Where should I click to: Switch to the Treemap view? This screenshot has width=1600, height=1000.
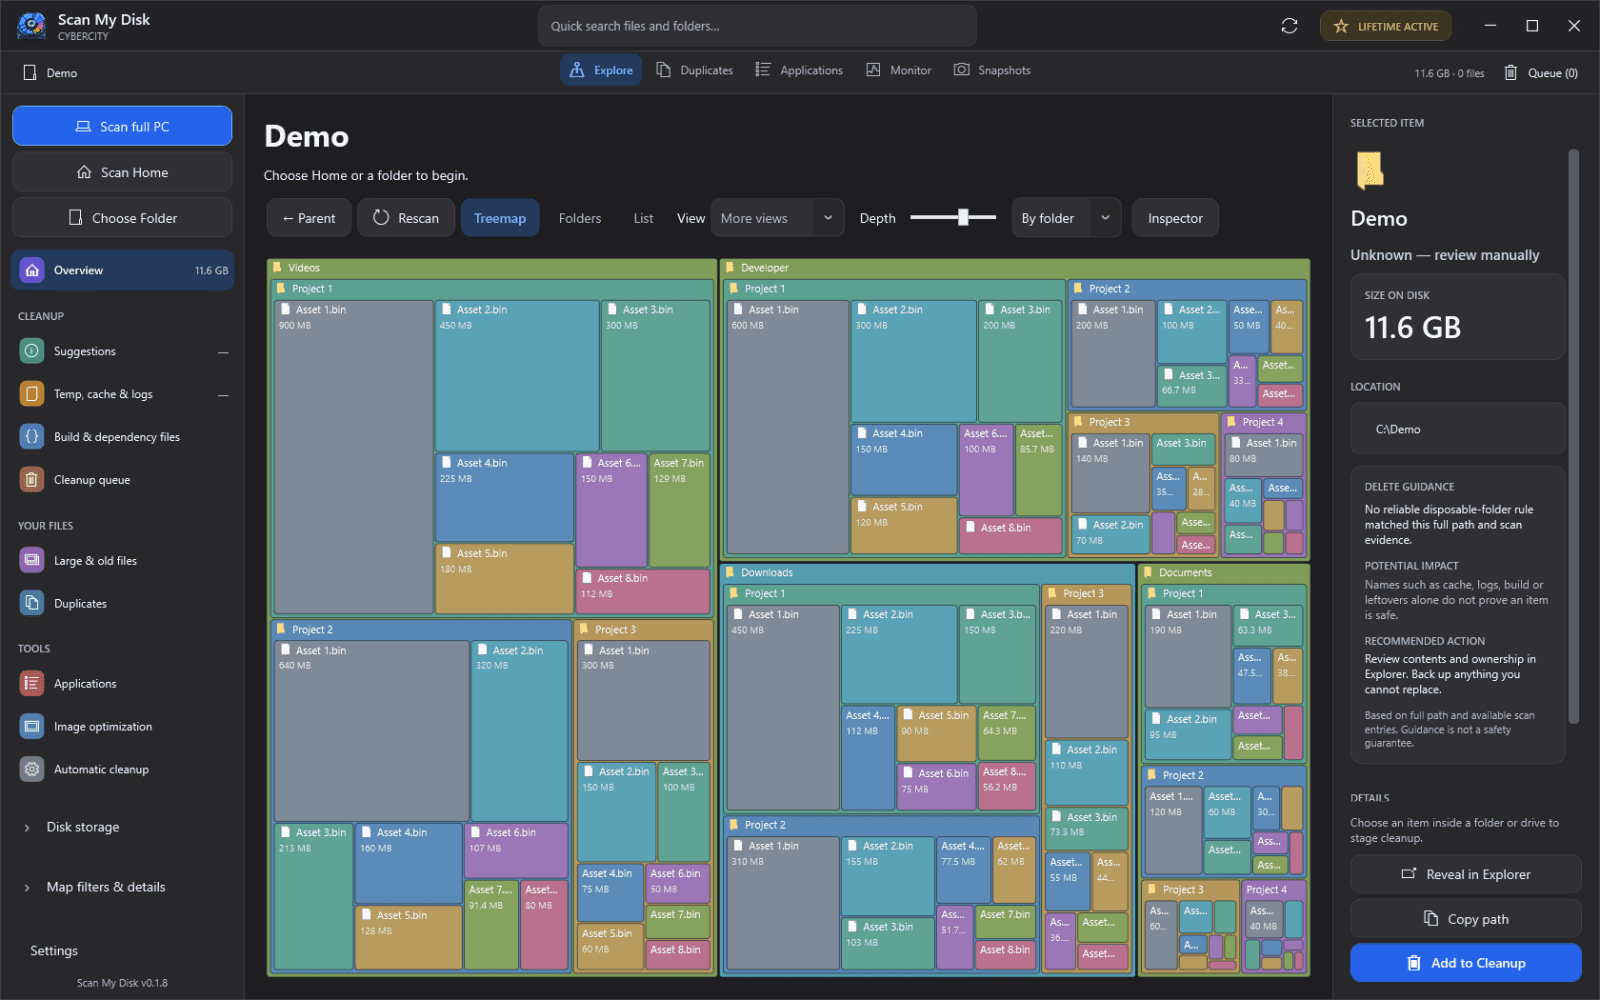coord(500,218)
